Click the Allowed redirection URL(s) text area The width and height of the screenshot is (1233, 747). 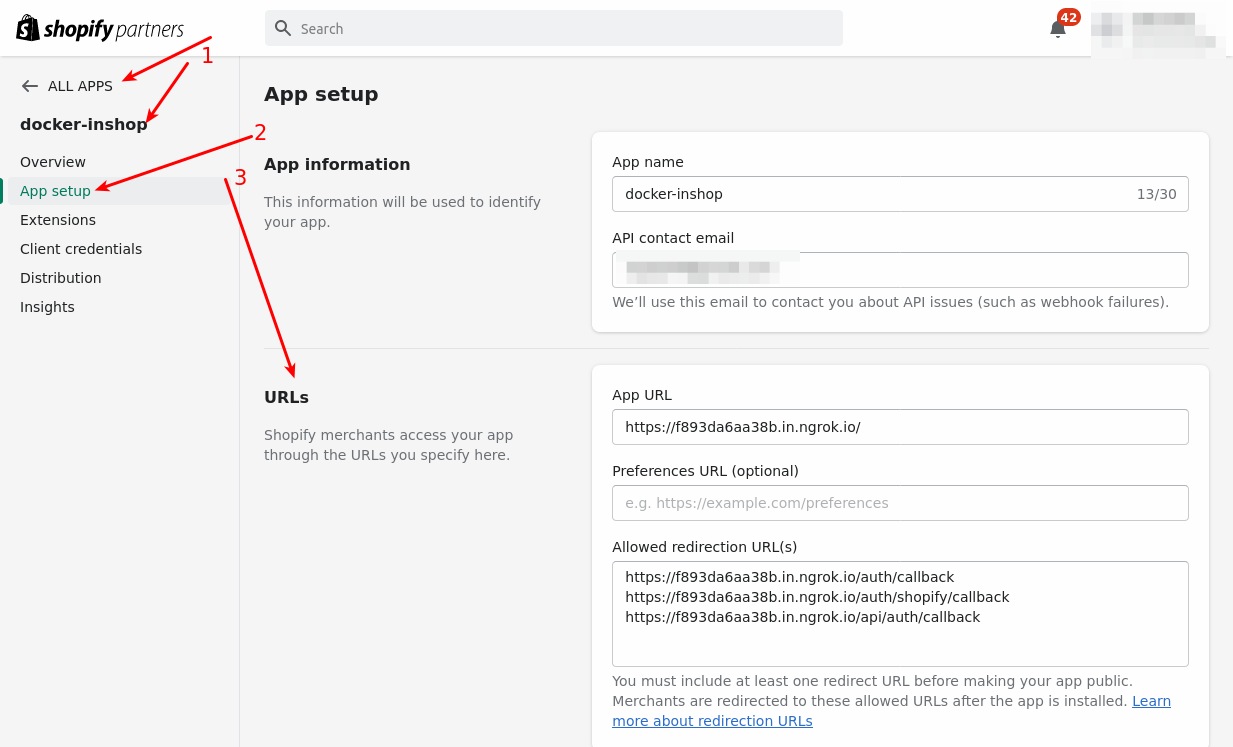[900, 614]
